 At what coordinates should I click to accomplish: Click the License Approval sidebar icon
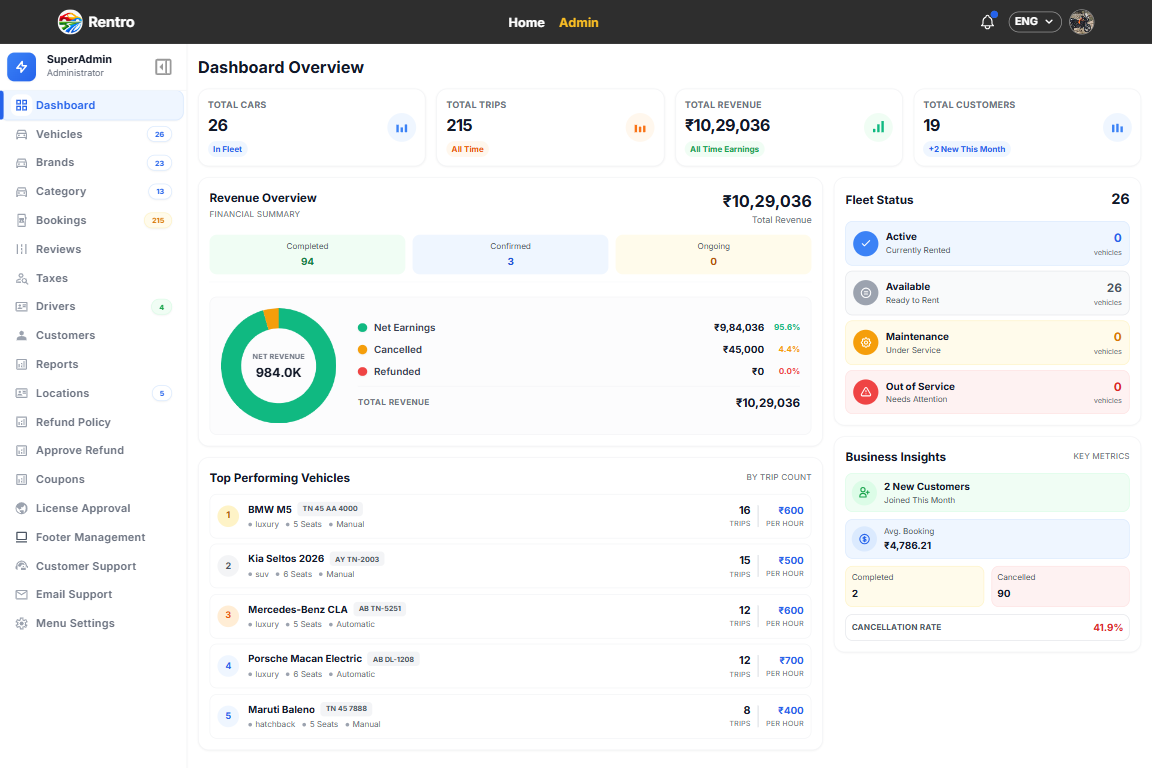click(21, 508)
